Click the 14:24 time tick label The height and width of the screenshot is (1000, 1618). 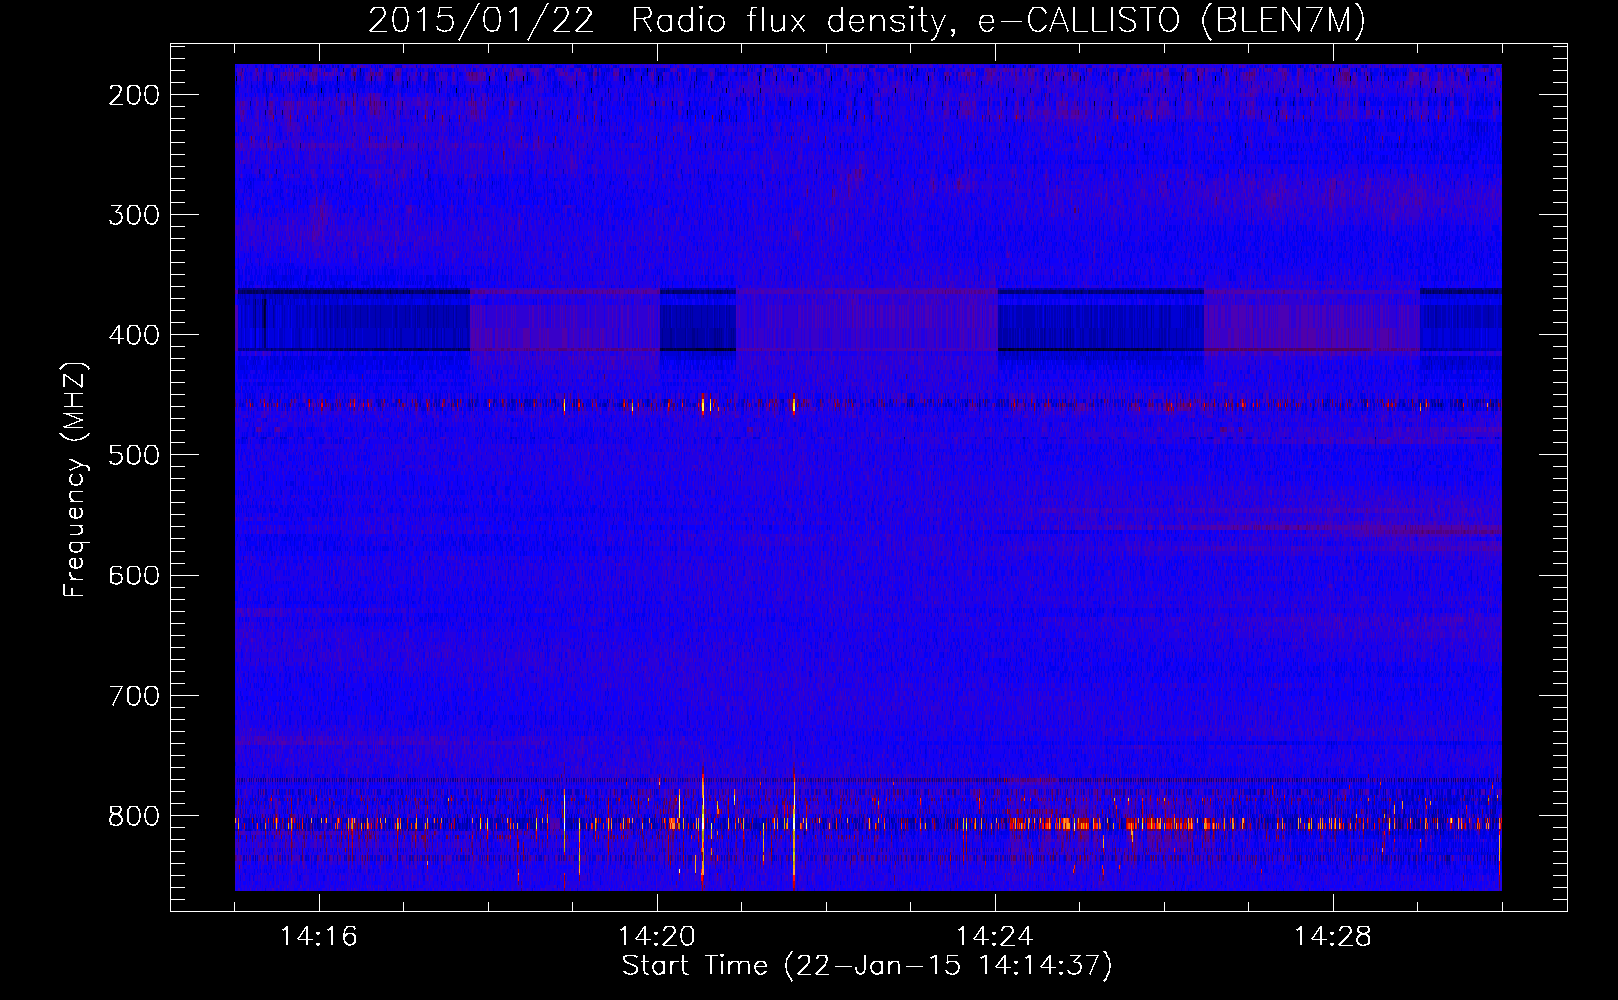point(995,937)
